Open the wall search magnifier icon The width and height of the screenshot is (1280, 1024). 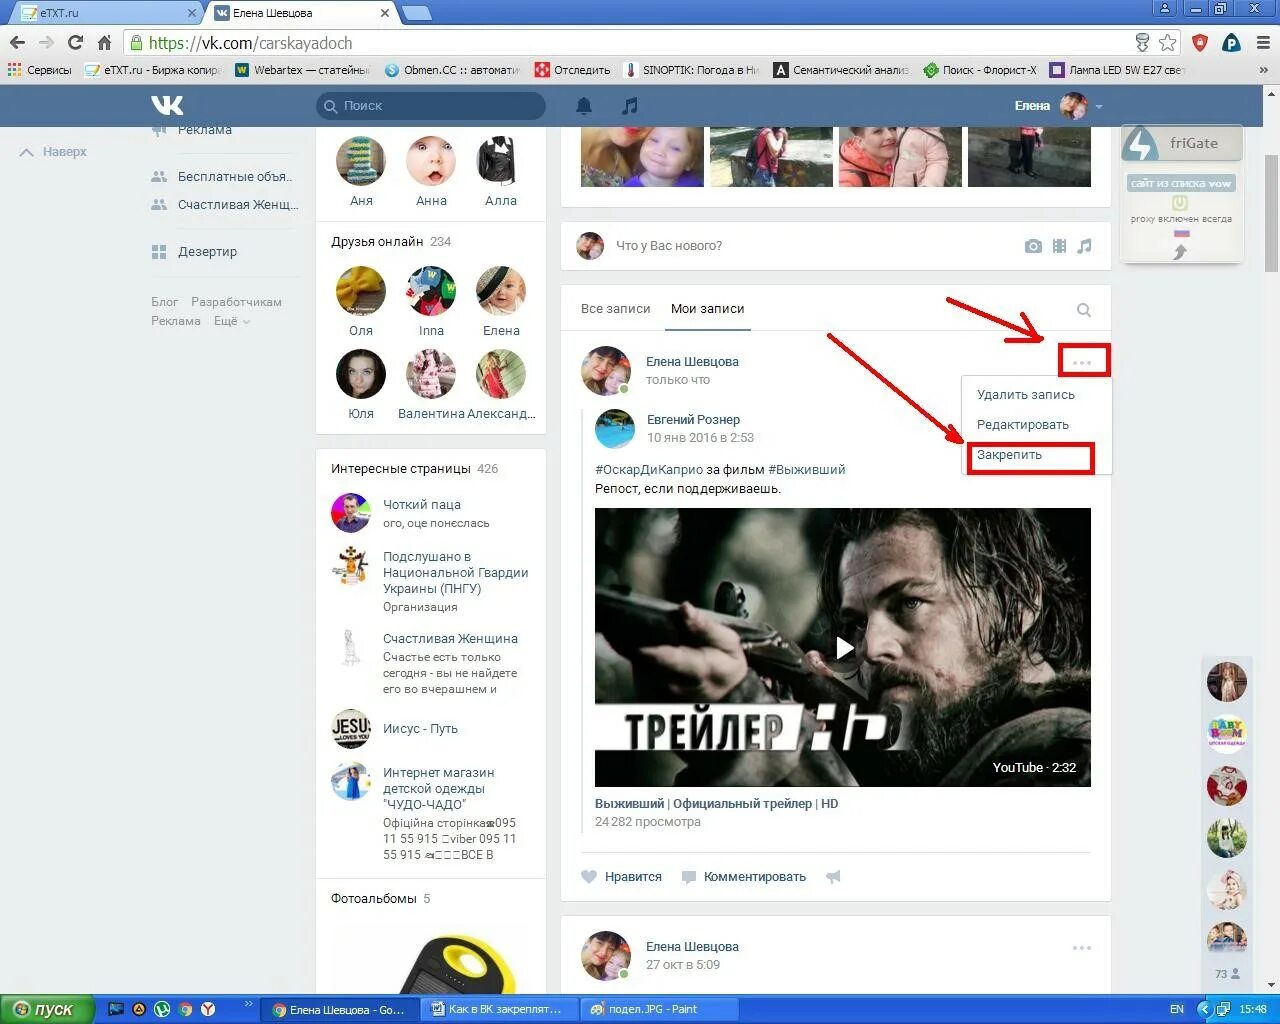pos(1083,310)
